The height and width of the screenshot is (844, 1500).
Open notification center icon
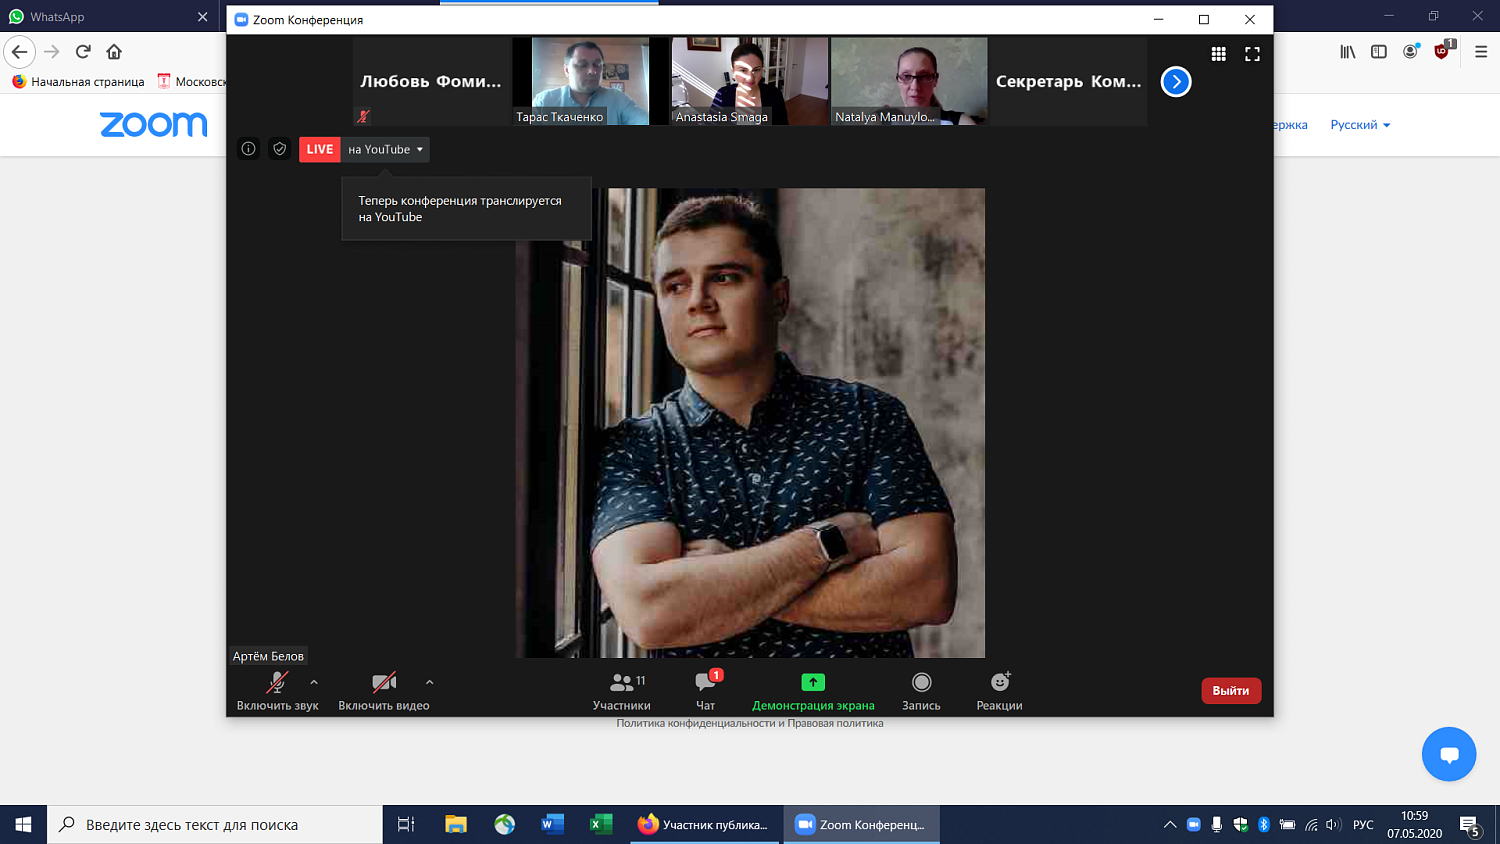click(x=1470, y=826)
